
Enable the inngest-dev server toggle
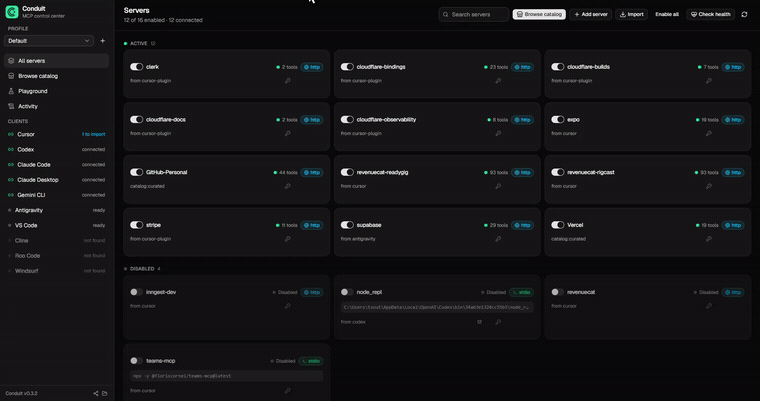coord(137,292)
